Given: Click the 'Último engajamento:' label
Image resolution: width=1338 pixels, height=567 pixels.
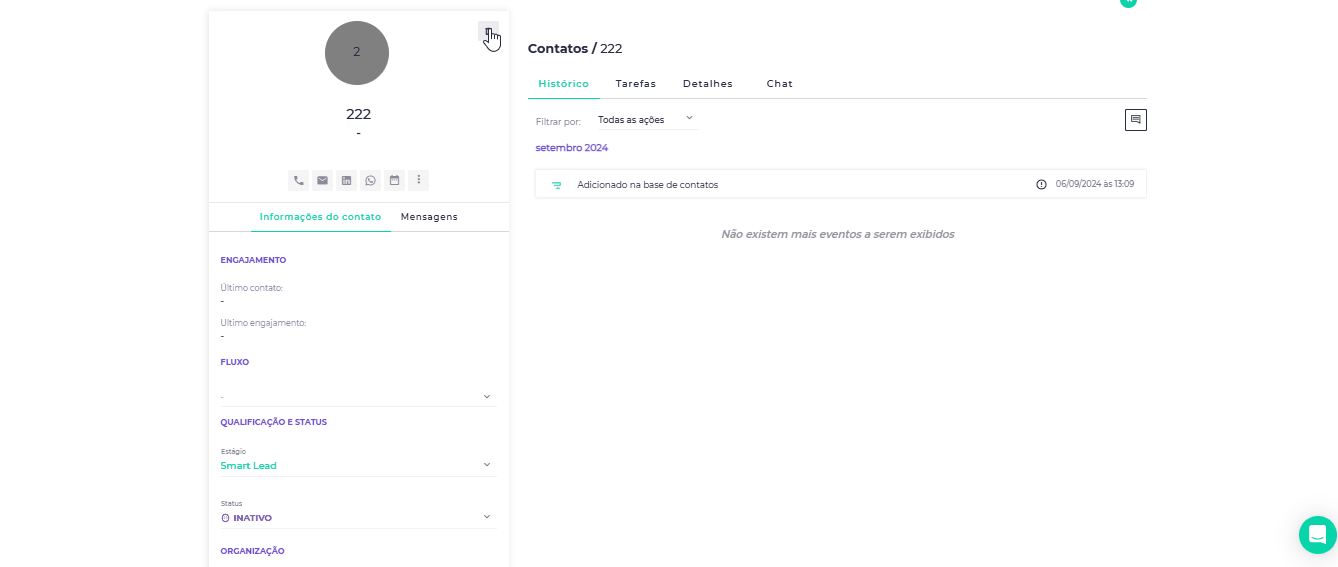Looking at the screenshot, I should 263,323.
